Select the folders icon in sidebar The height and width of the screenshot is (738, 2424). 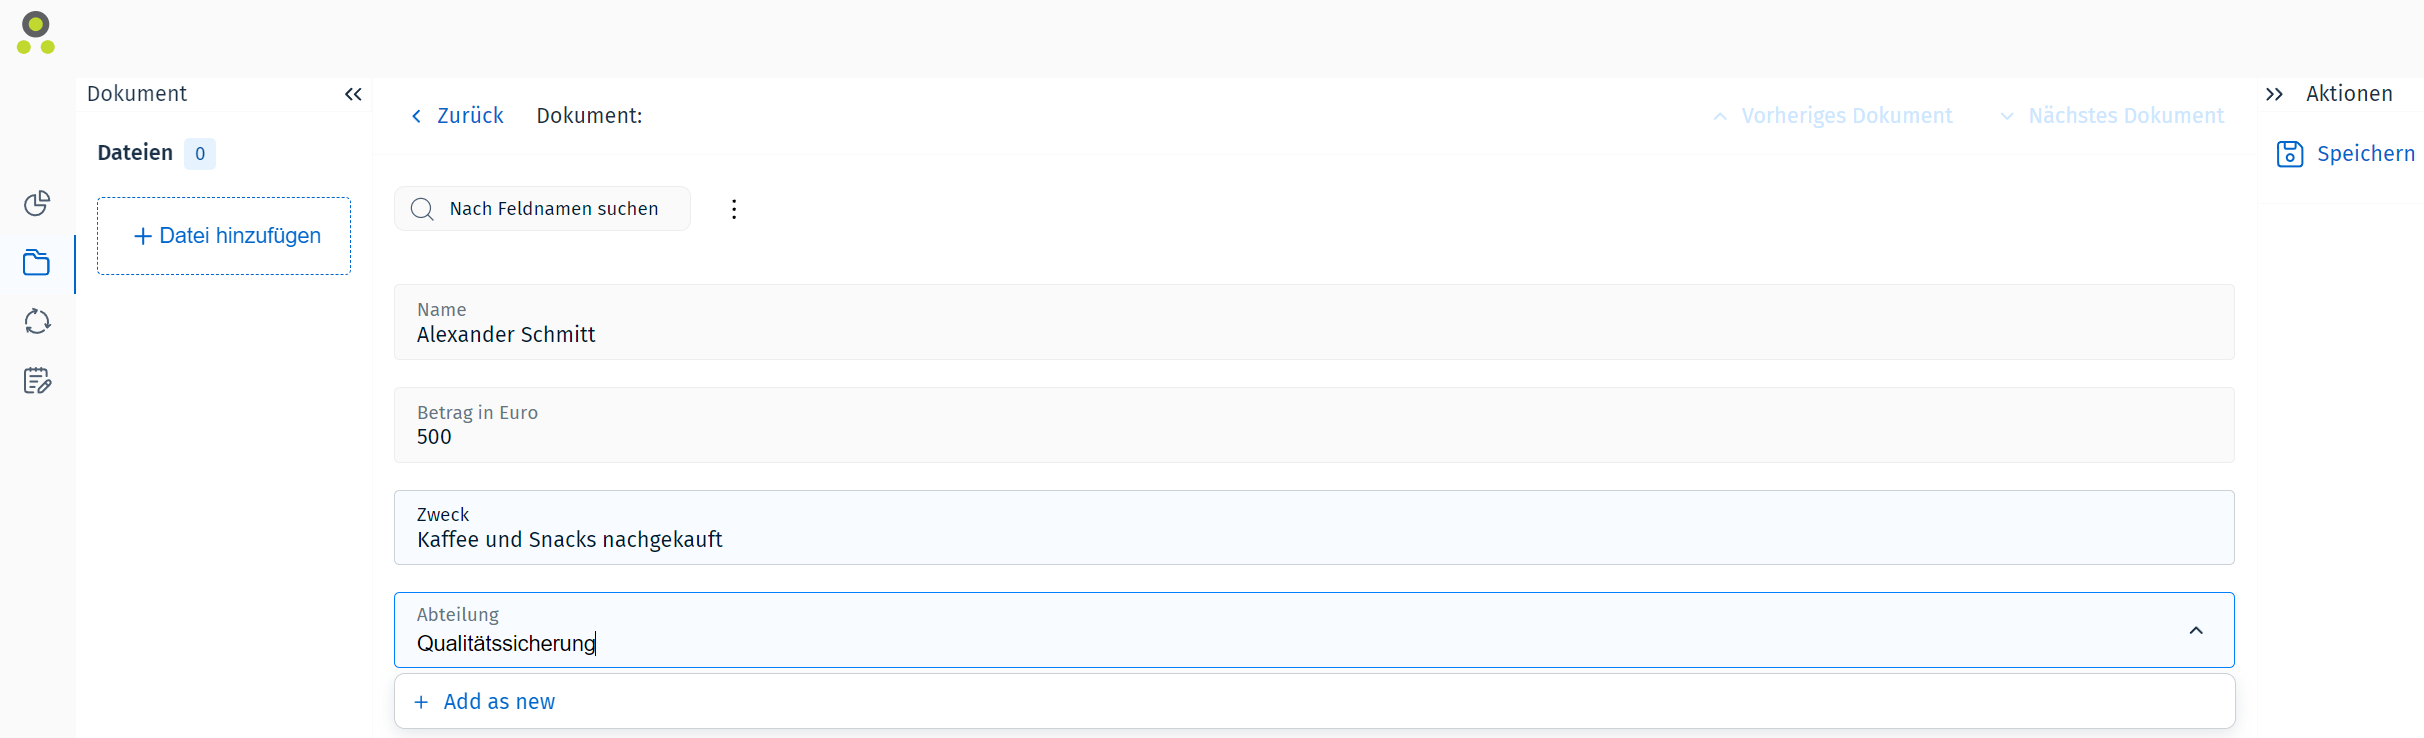click(37, 263)
